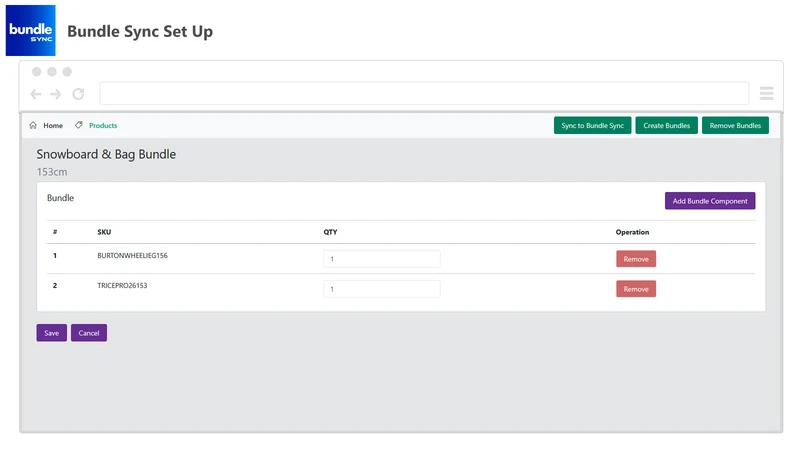Click the browser forward arrow

pyautogui.click(x=56, y=94)
